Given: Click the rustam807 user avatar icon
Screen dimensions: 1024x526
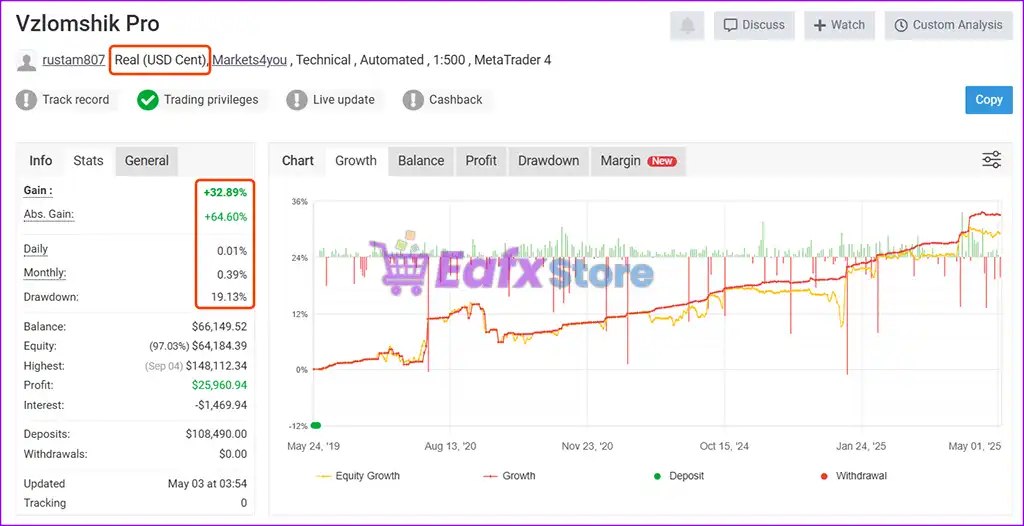Looking at the screenshot, I should pyautogui.click(x=26, y=61).
